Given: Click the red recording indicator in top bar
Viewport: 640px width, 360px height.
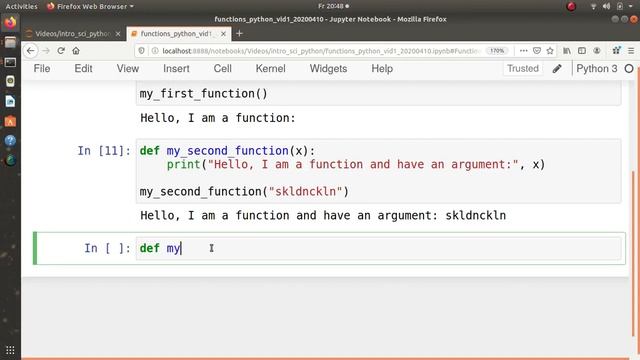Looking at the screenshot, I should pos(571,6).
